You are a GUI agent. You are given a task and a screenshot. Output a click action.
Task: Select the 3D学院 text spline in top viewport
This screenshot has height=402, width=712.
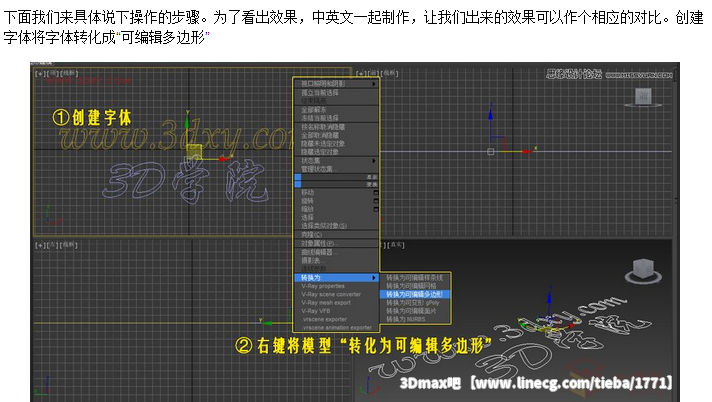coord(185,182)
